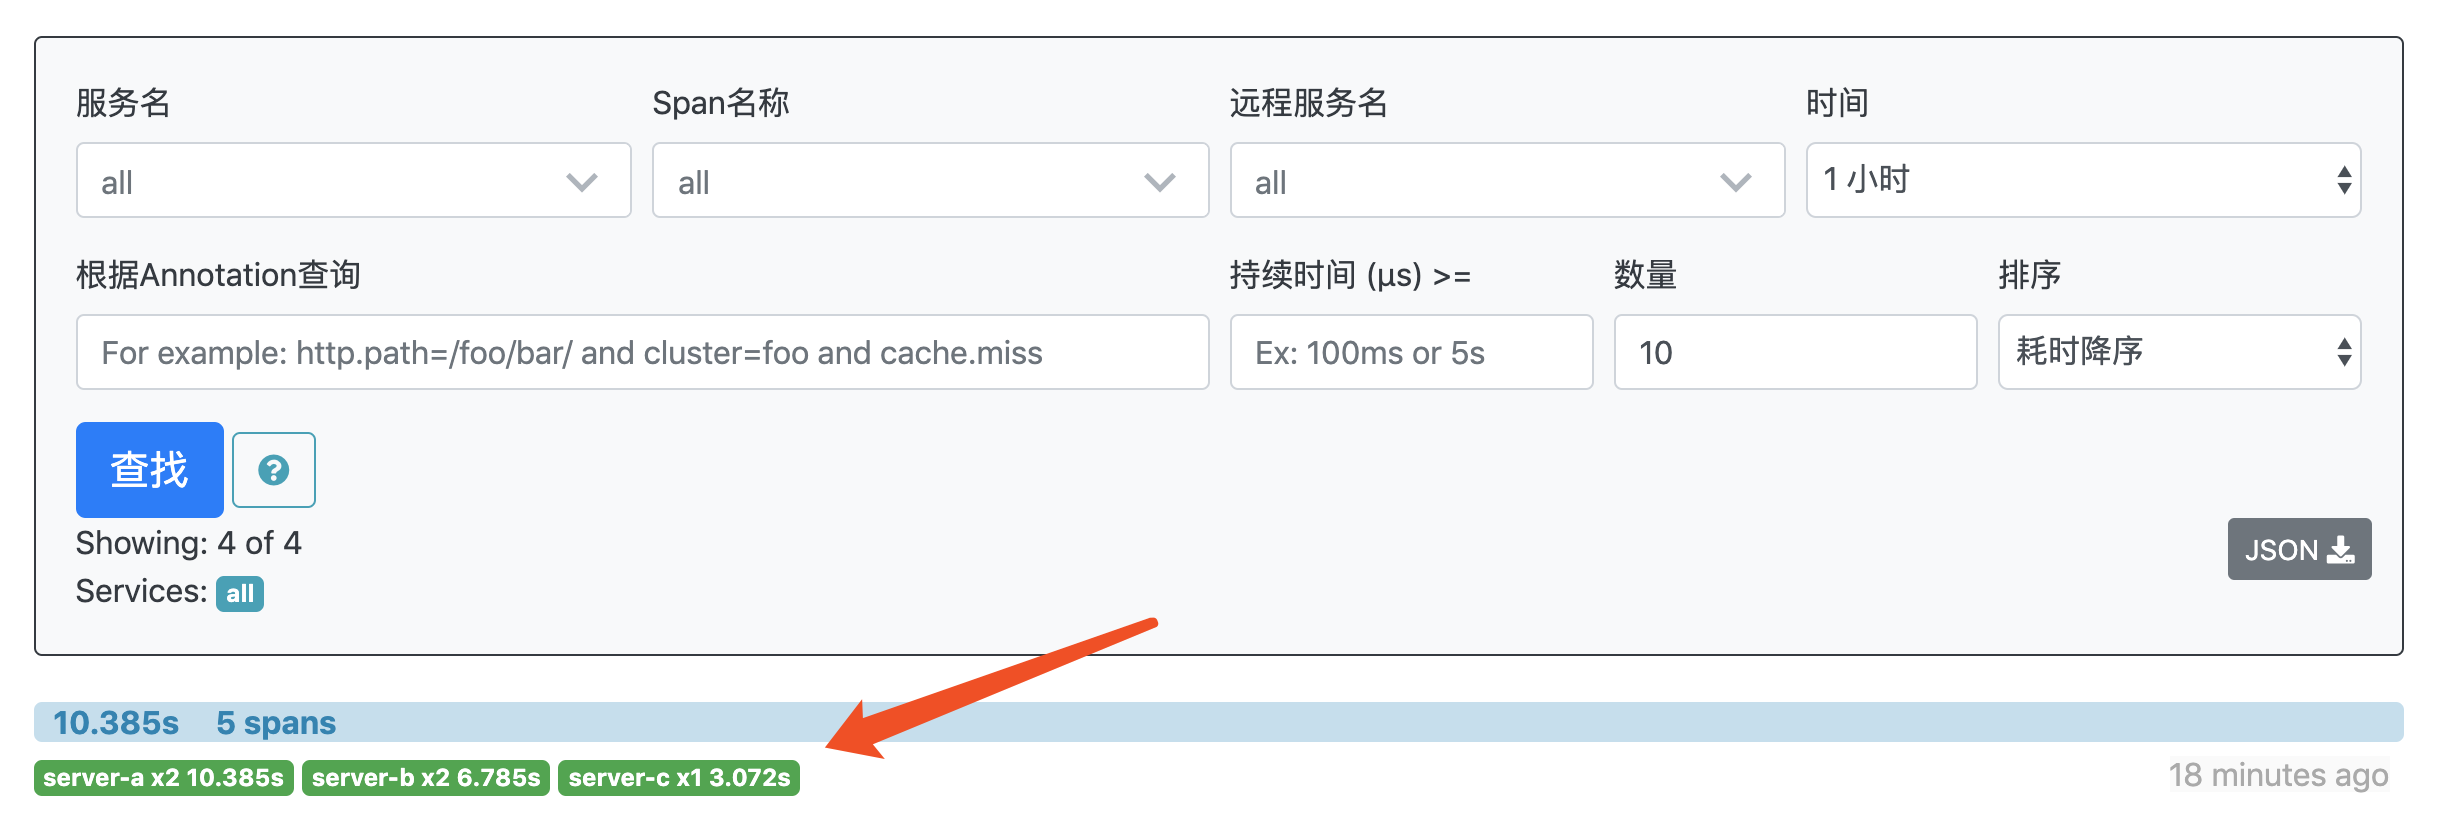
Task: Click the question mark help icon
Action: (x=273, y=470)
